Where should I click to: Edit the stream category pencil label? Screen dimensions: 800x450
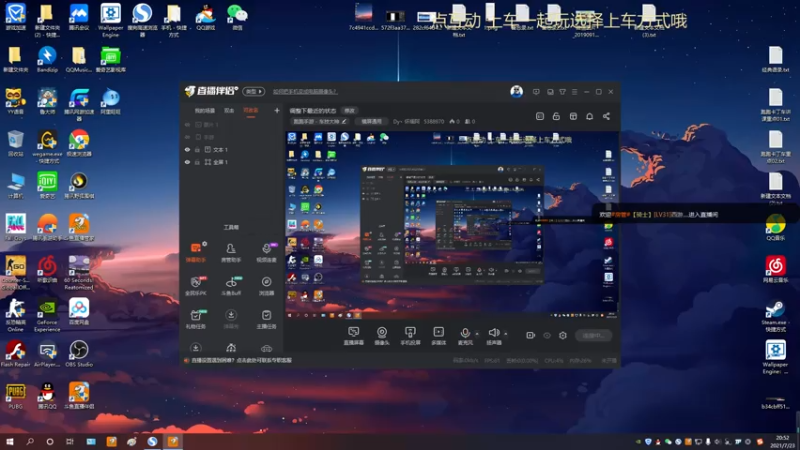pos(320,121)
